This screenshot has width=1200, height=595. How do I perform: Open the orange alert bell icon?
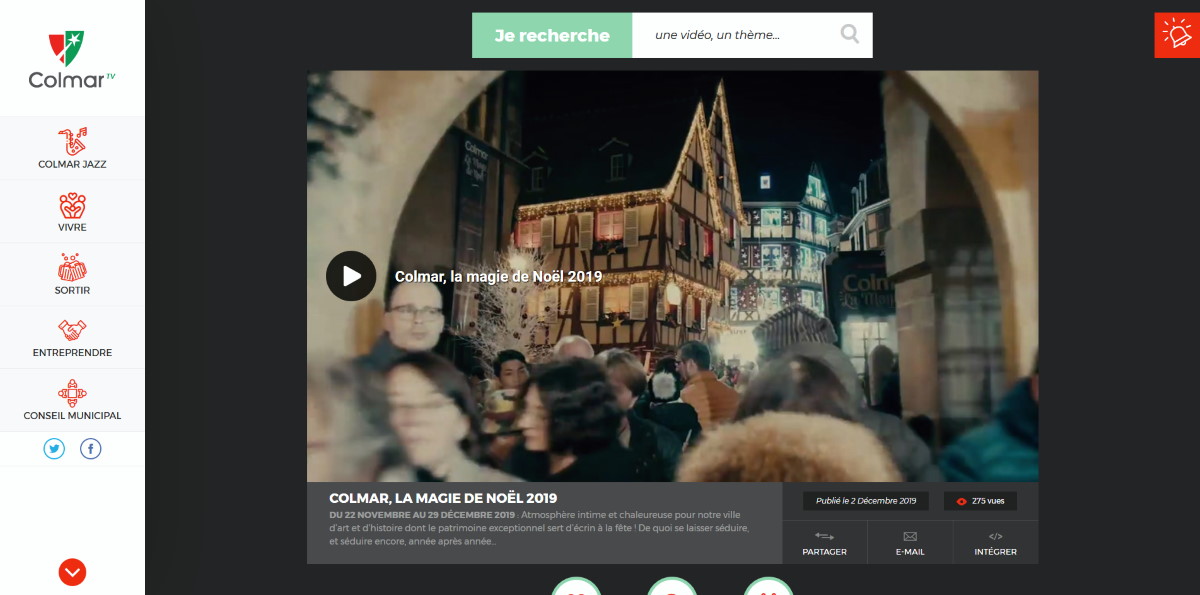tap(1177, 35)
